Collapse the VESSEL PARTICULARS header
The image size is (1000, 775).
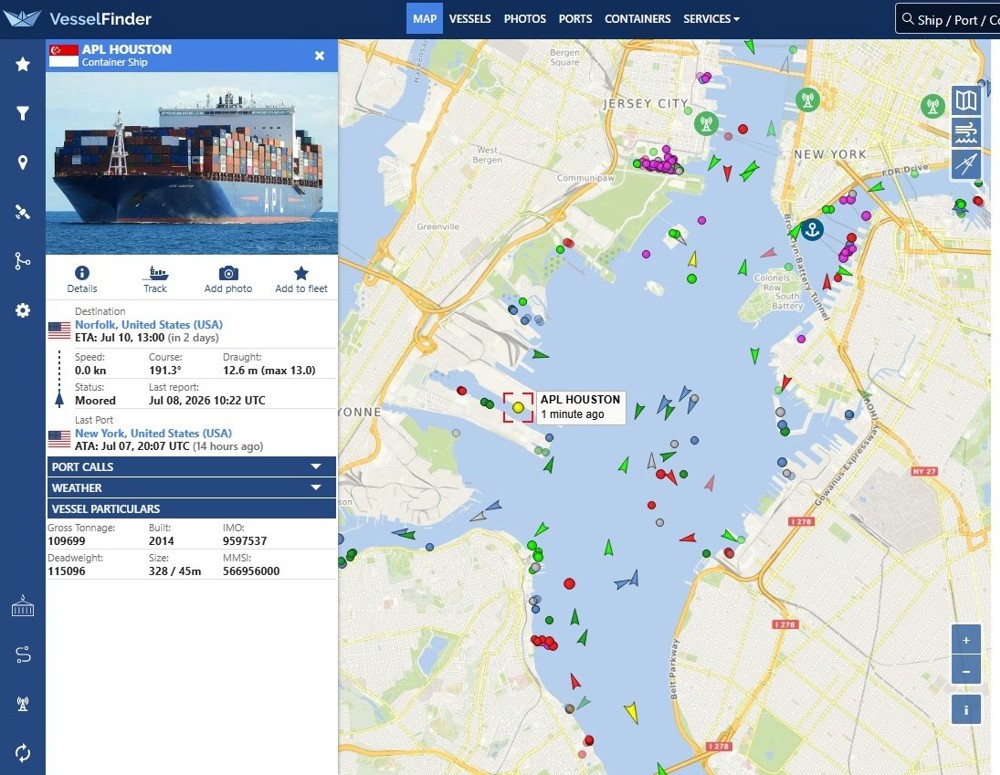pyautogui.click(x=191, y=509)
